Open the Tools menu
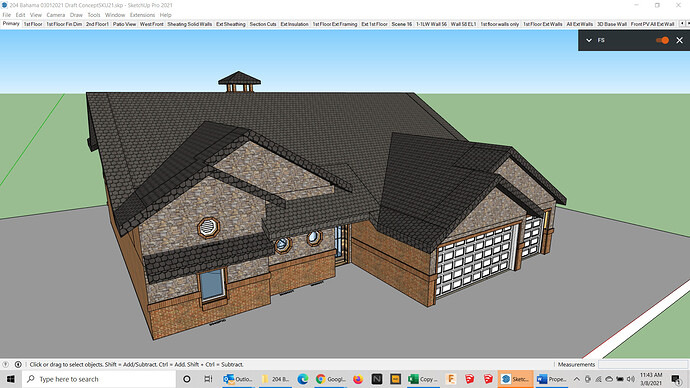Viewport: 690px width, 388px height. click(x=94, y=15)
